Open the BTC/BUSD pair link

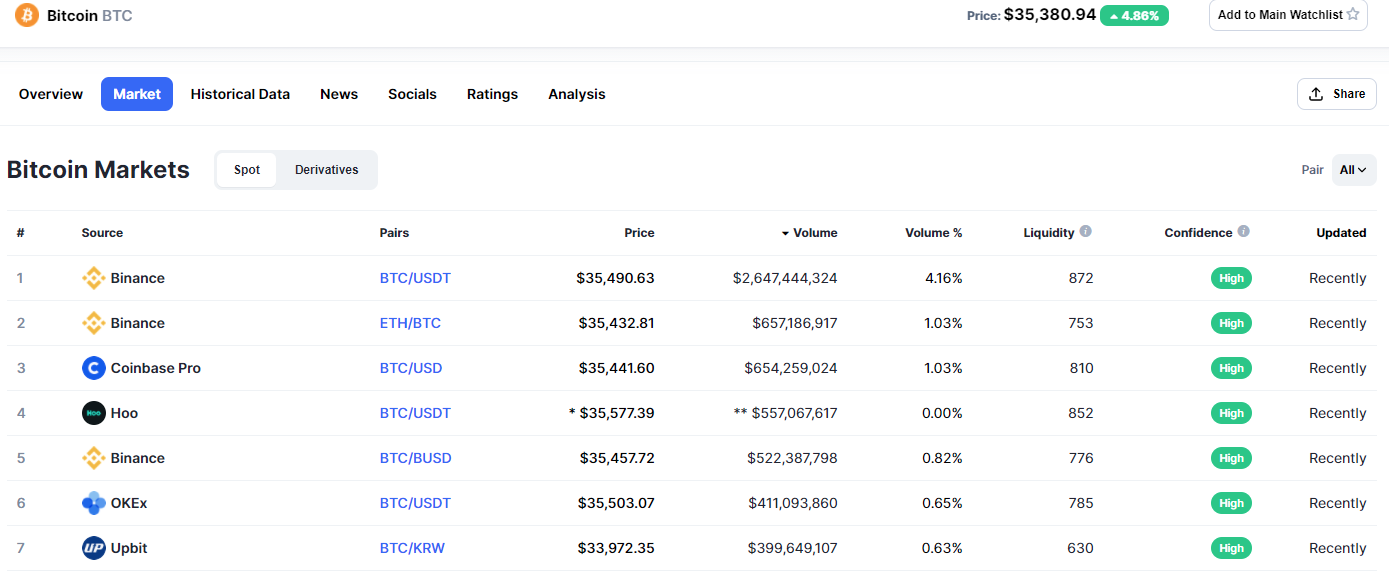(416, 458)
